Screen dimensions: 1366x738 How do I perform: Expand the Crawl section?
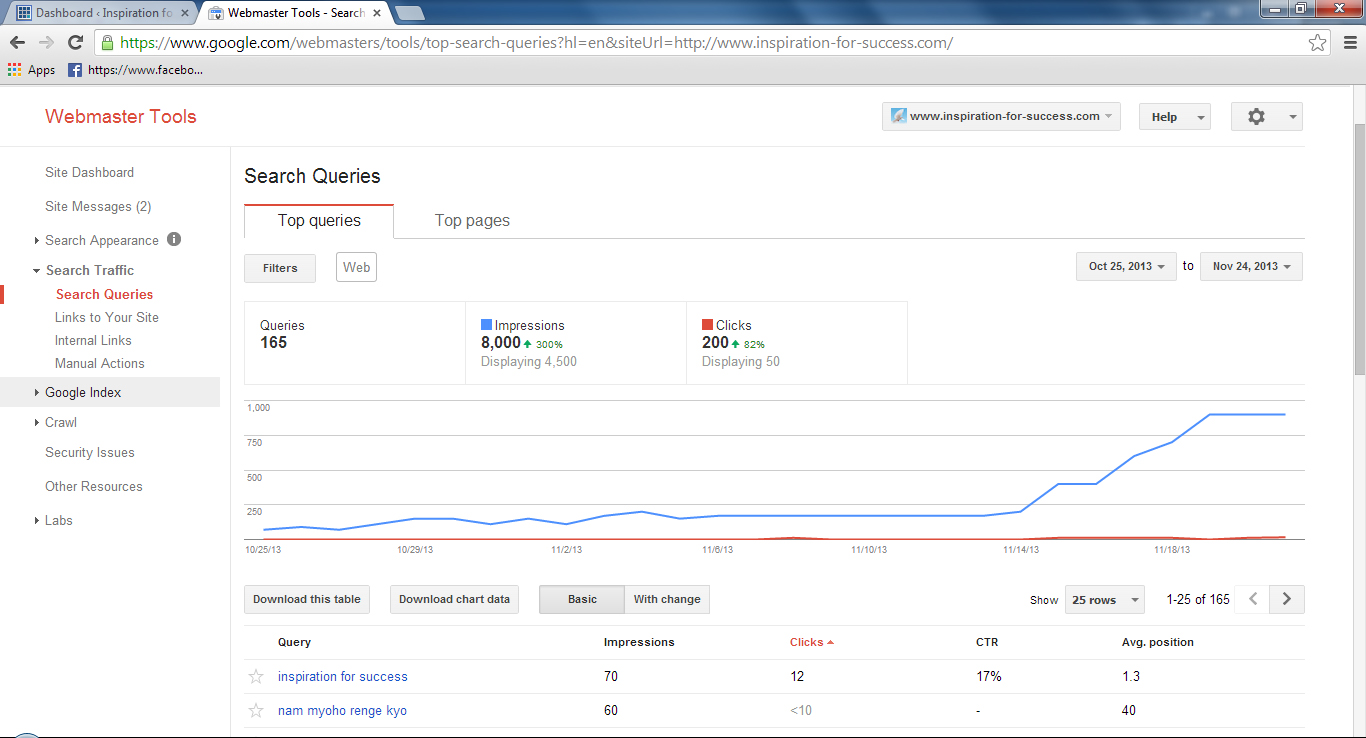(37, 422)
